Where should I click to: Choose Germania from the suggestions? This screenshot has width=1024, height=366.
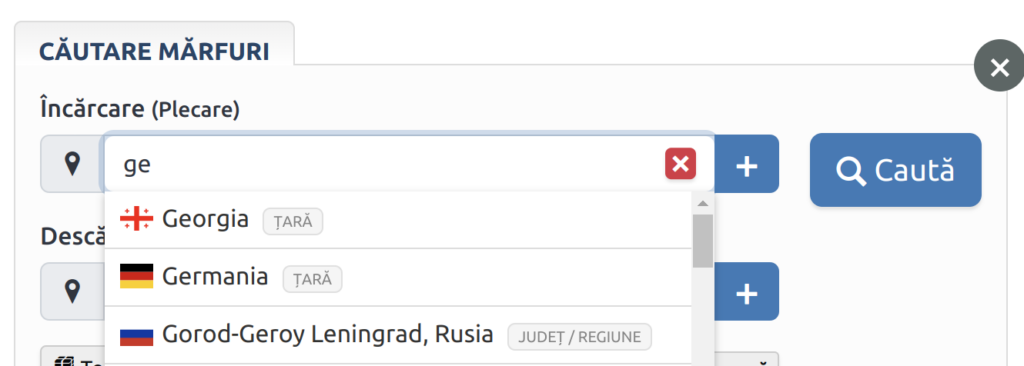click(398, 277)
